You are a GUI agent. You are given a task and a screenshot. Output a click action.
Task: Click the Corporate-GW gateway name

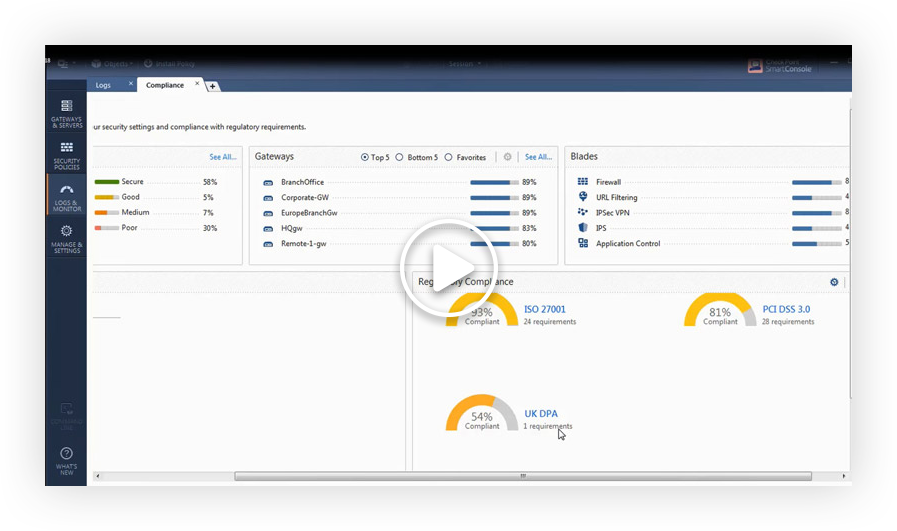tap(305, 197)
